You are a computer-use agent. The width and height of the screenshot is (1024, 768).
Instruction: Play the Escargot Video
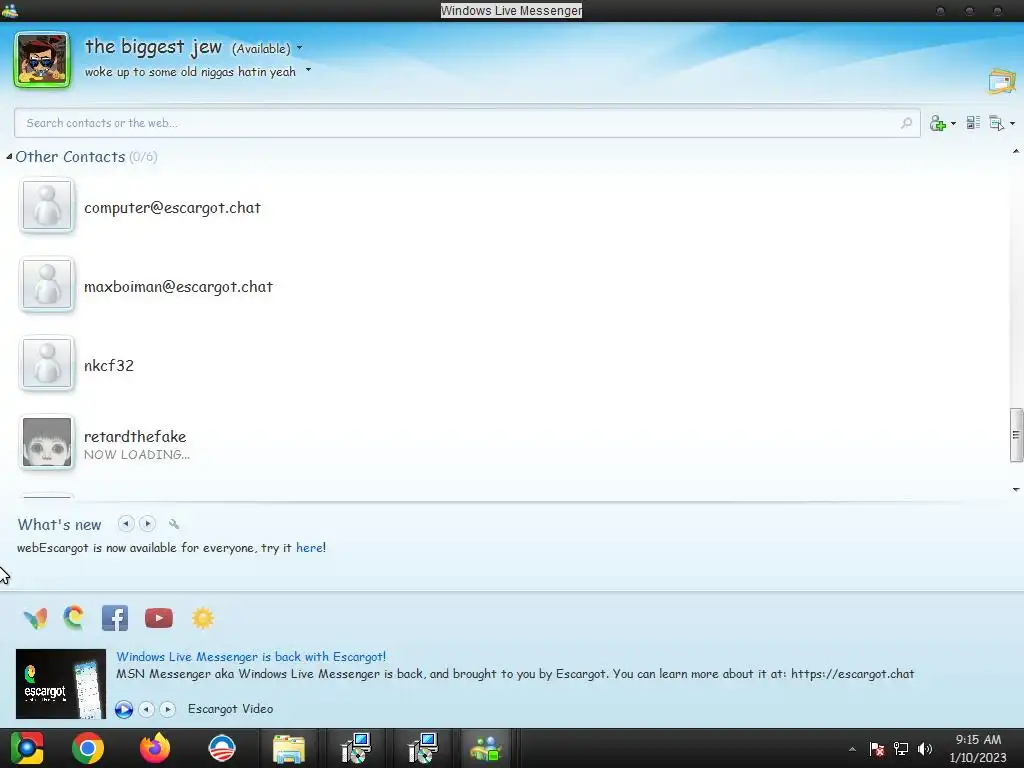(x=123, y=709)
